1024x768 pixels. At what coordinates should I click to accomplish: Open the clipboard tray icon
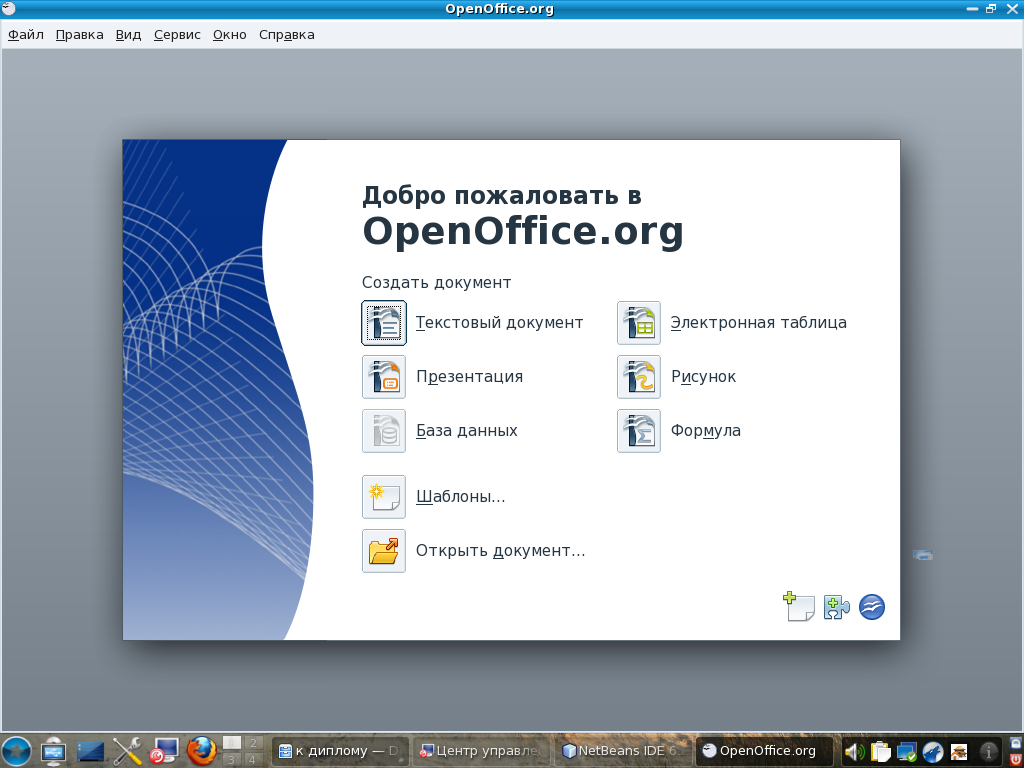880,752
